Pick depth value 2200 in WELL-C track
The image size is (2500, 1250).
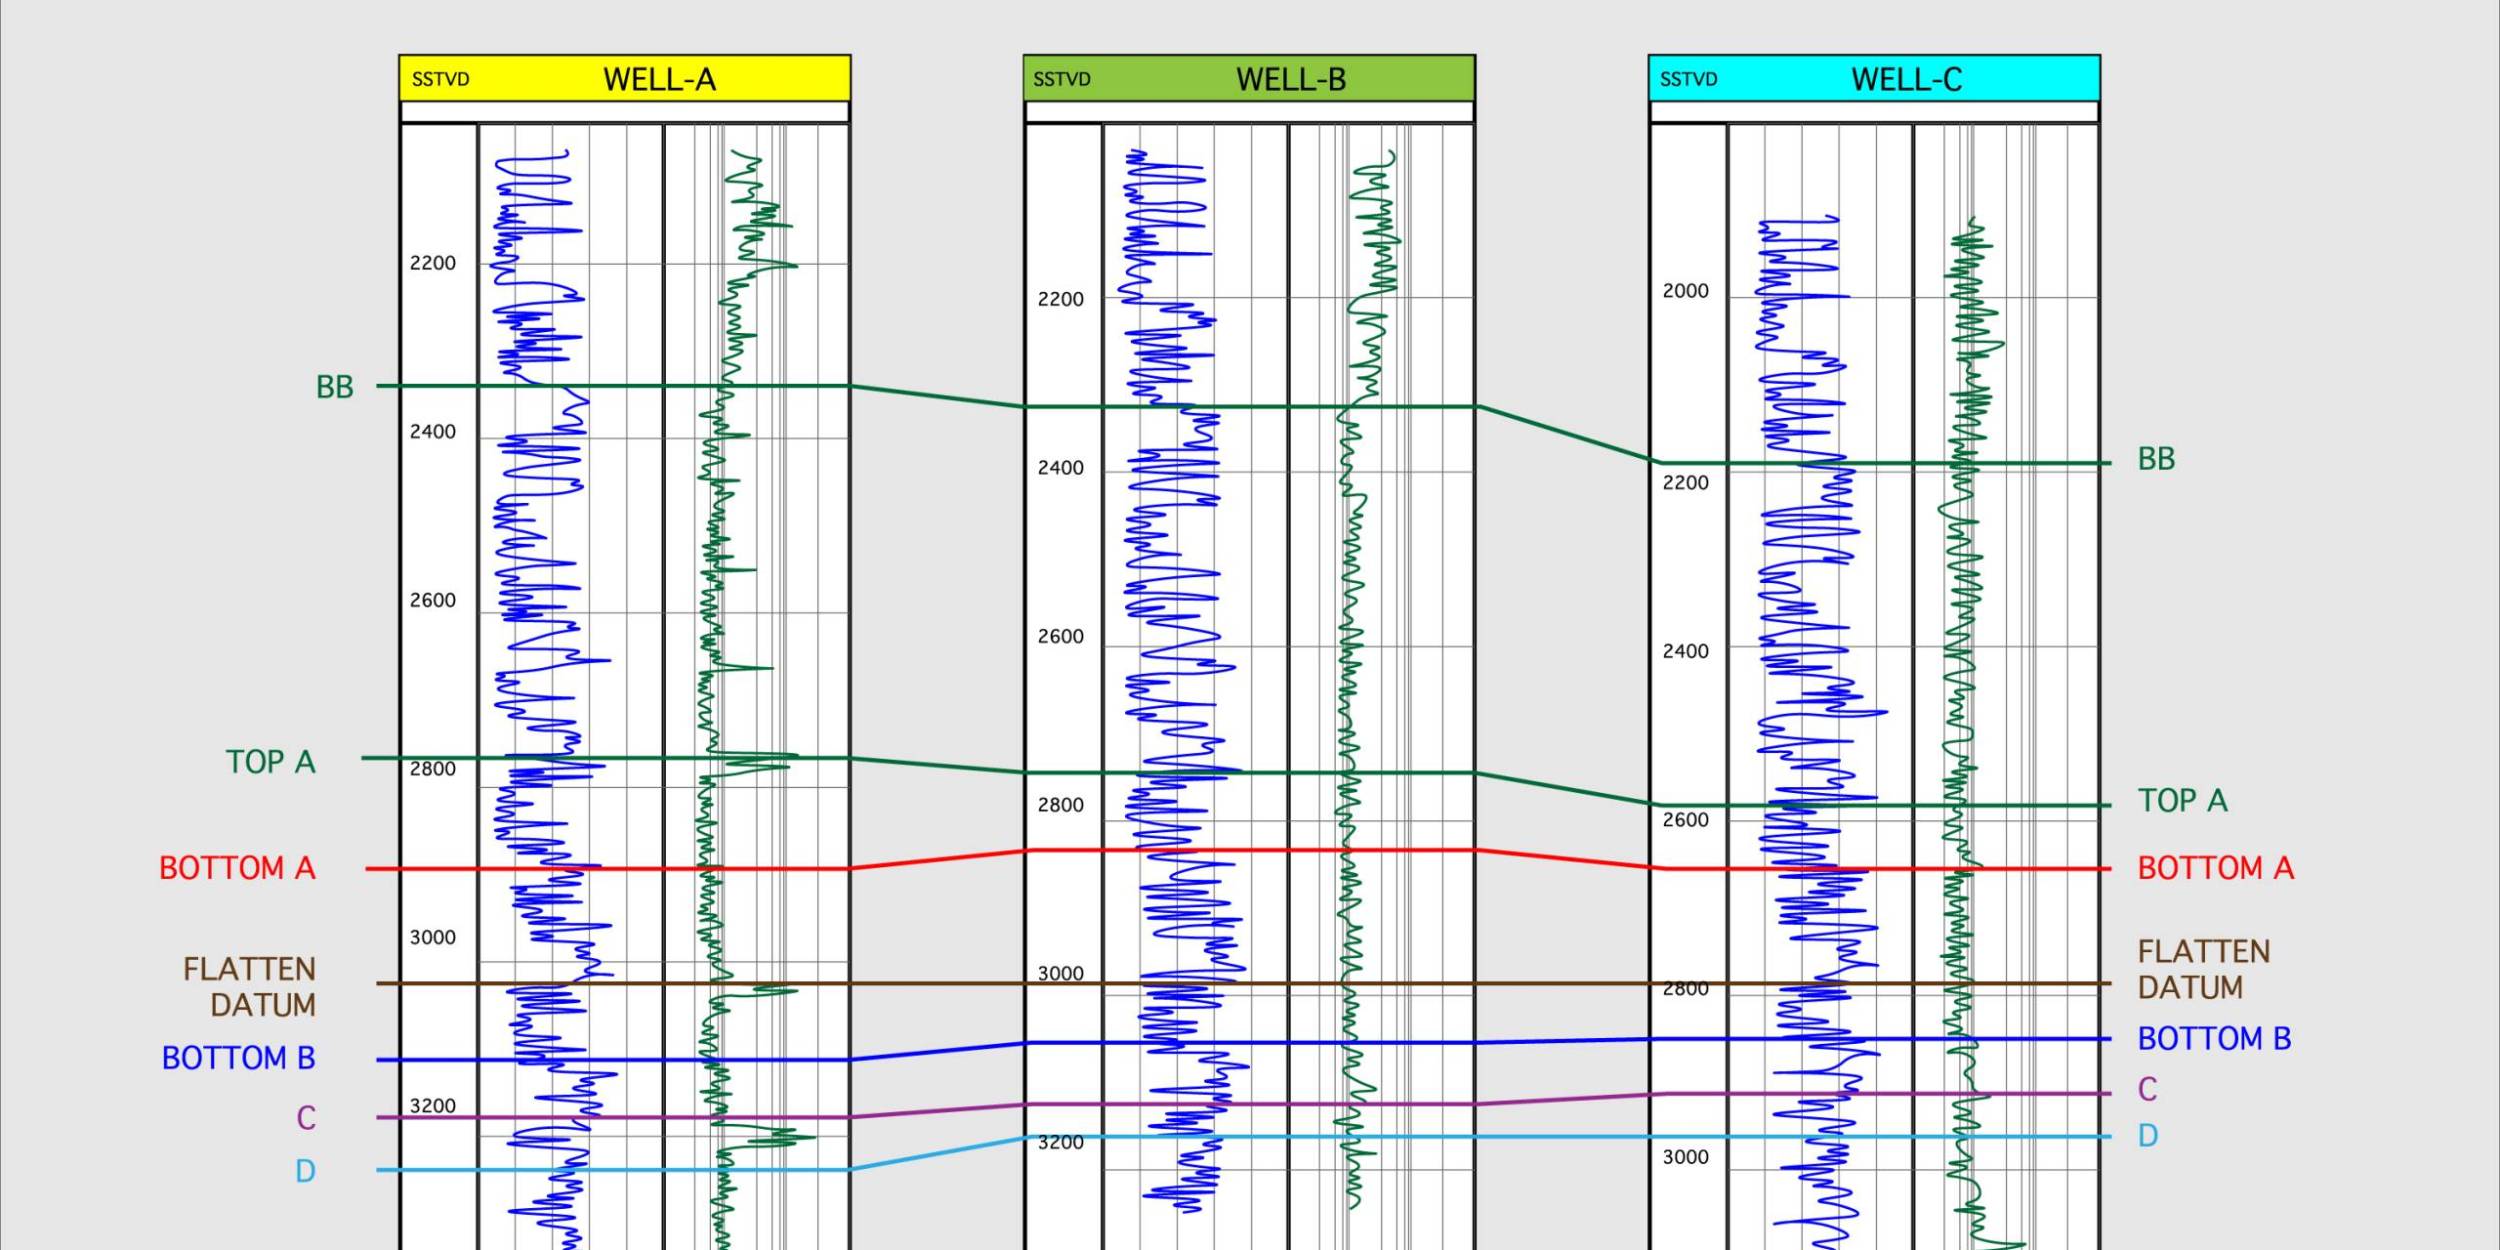[x=1686, y=483]
